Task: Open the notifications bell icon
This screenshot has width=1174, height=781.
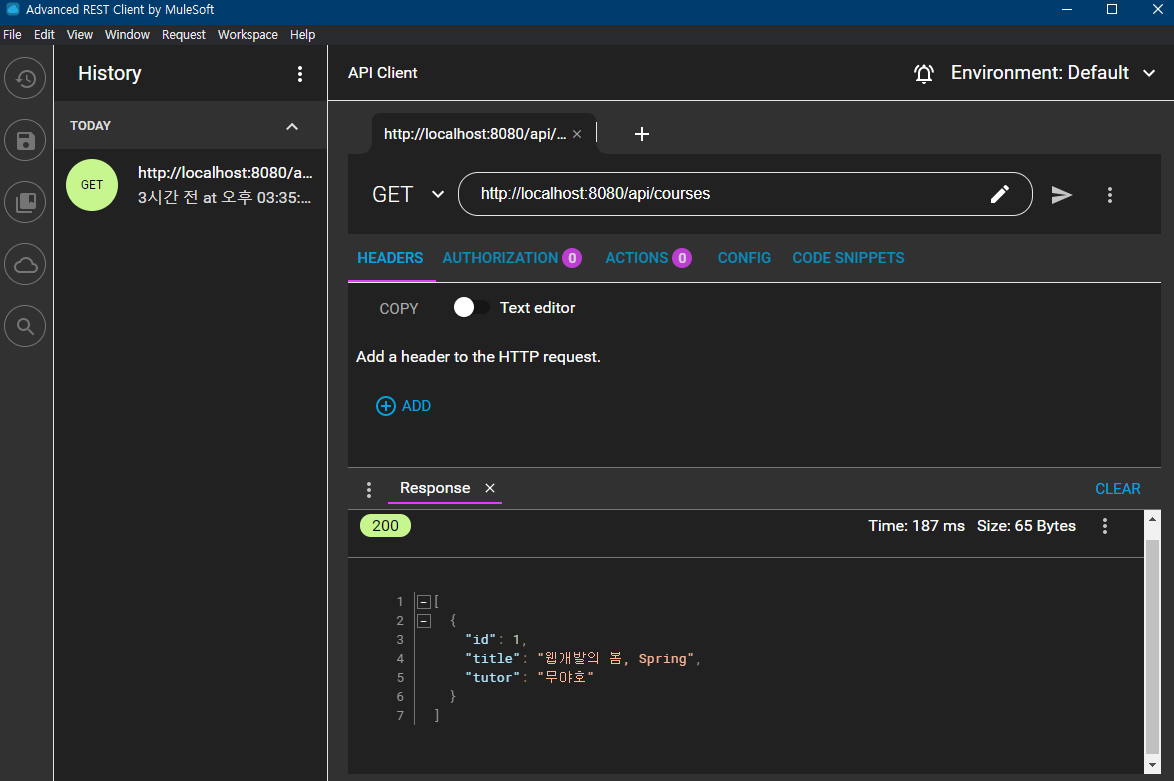Action: [x=924, y=73]
